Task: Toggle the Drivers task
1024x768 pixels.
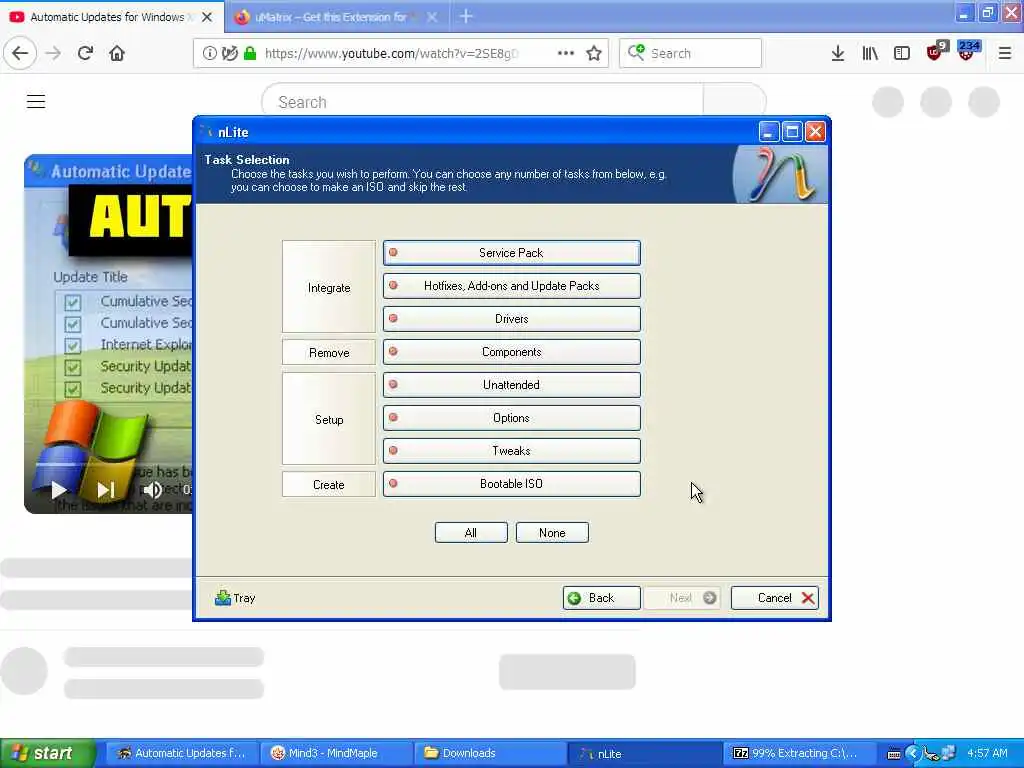Action: click(x=511, y=319)
